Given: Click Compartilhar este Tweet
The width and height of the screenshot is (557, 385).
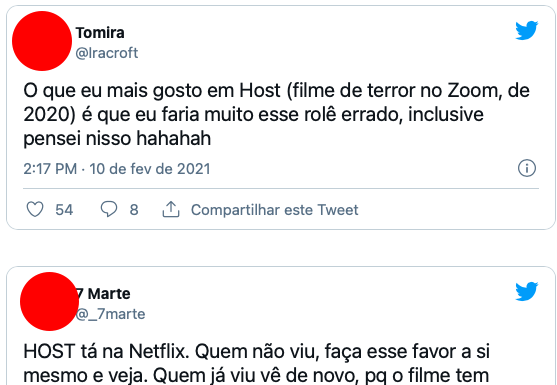Looking at the screenshot, I should [x=275, y=210].
